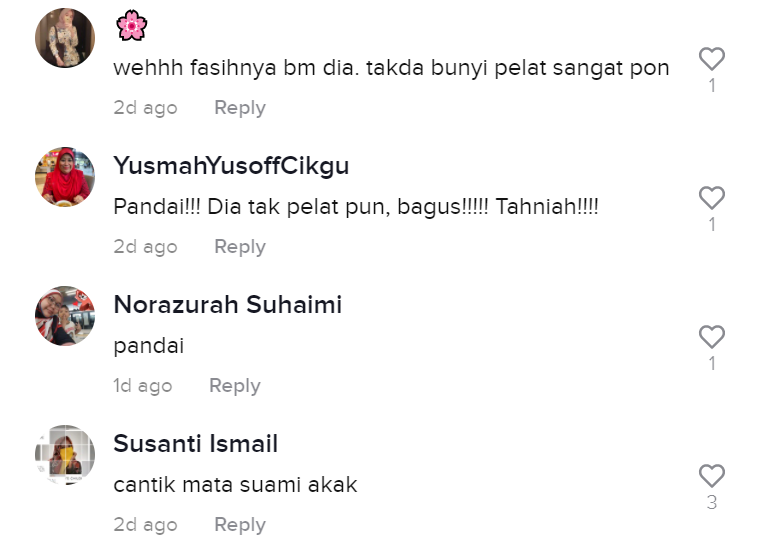This screenshot has width=771, height=537.
Task: Open the cherry blossom user's avatar
Action: point(65,38)
